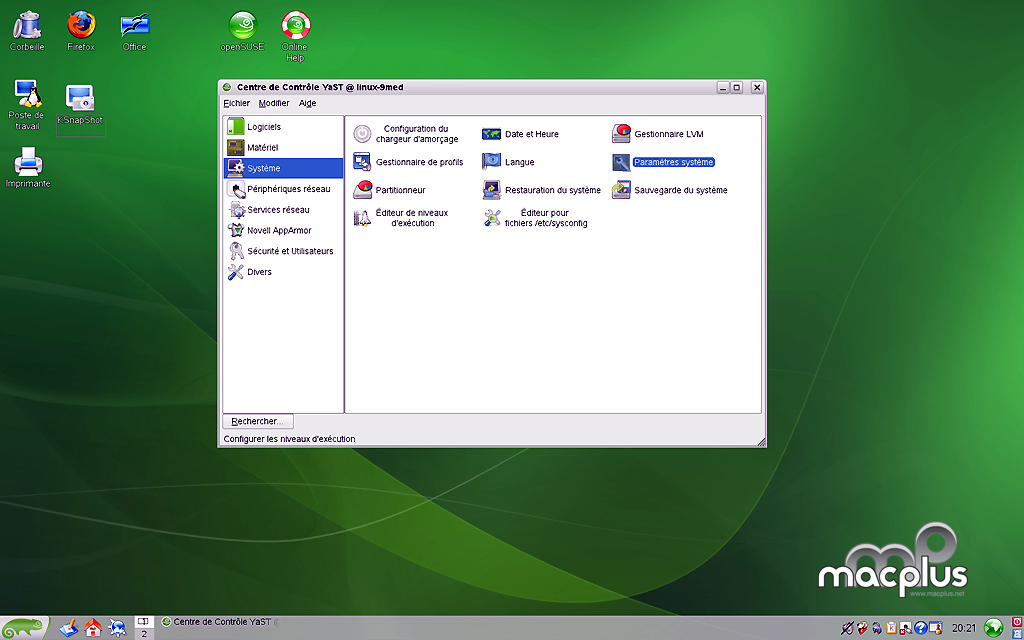This screenshot has width=1024, height=640.
Task: Launch Restauration du système
Action: [x=541, y=190]
